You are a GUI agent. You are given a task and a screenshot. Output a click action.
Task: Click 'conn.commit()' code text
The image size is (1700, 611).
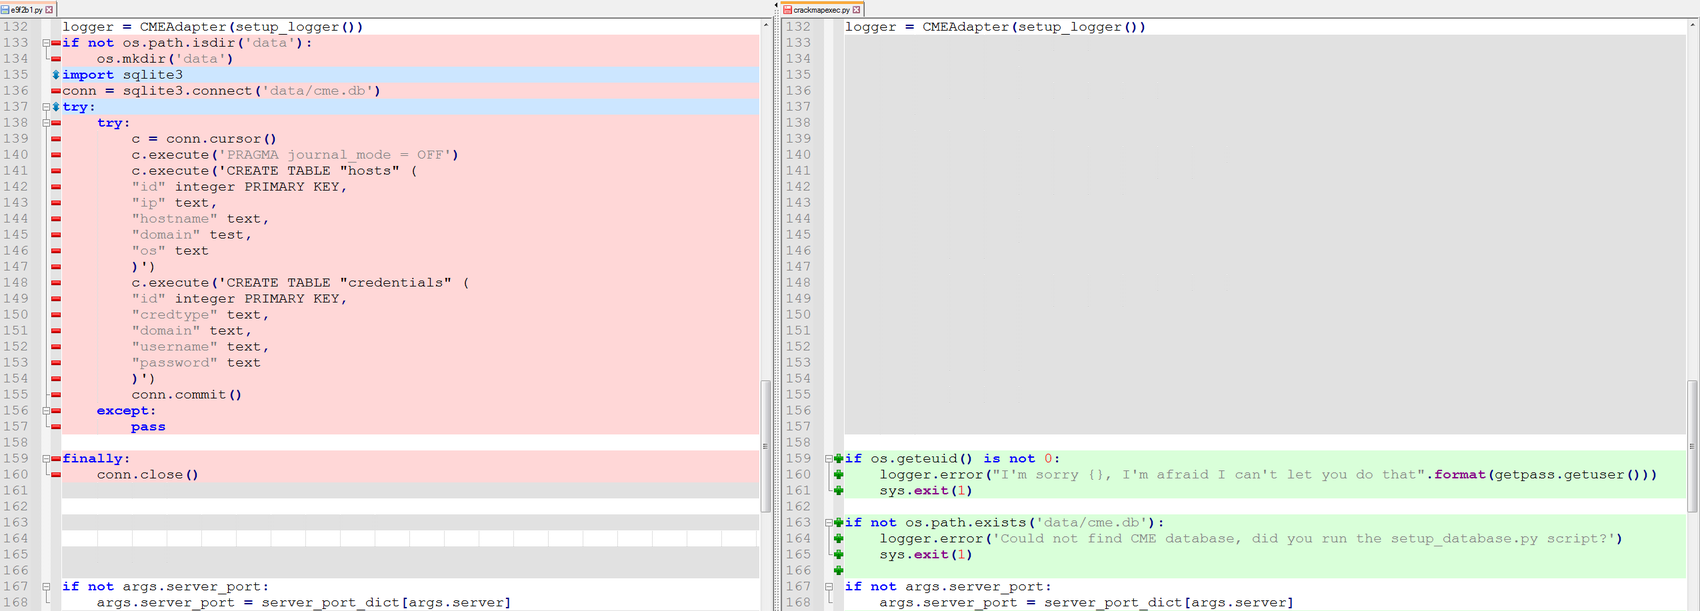(186, 395)
